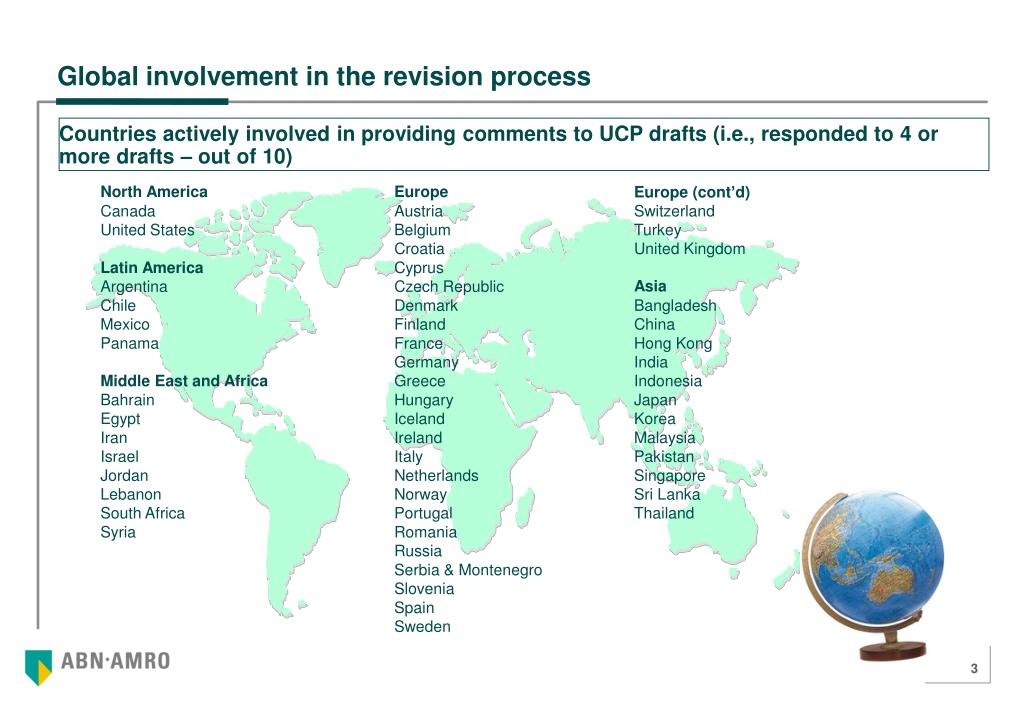The height and width of the screenshot is (708, 1023).
Task: Select the 'Middle East and Africa' heading
Action: coord(184,381)
